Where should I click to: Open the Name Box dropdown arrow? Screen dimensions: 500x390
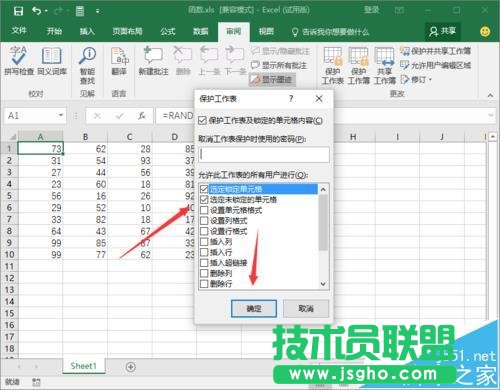(x=61, y=115)
